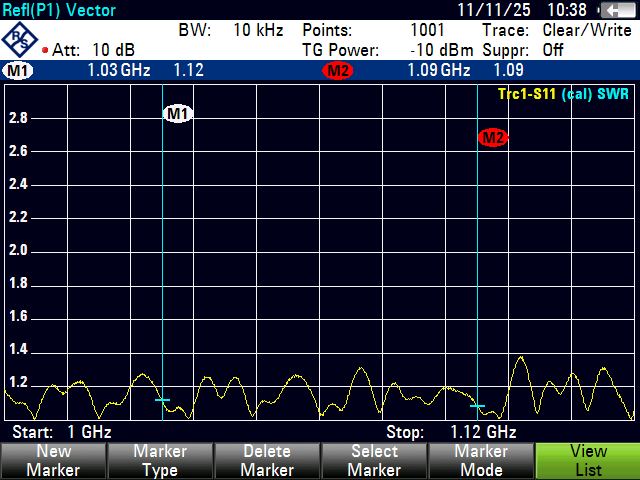Click the 1.4 y-axis scale label

pyautogui.click(x=18, y=349)
